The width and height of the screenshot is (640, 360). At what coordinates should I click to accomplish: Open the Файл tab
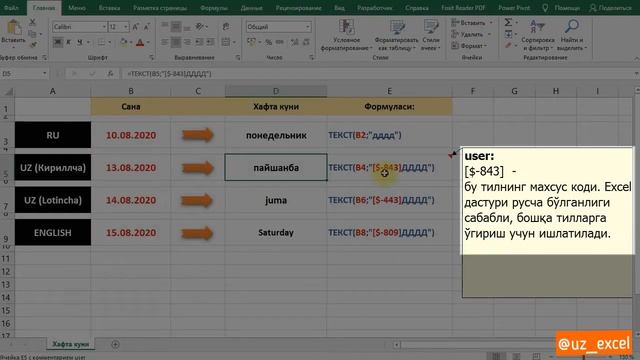coord(11,8)
